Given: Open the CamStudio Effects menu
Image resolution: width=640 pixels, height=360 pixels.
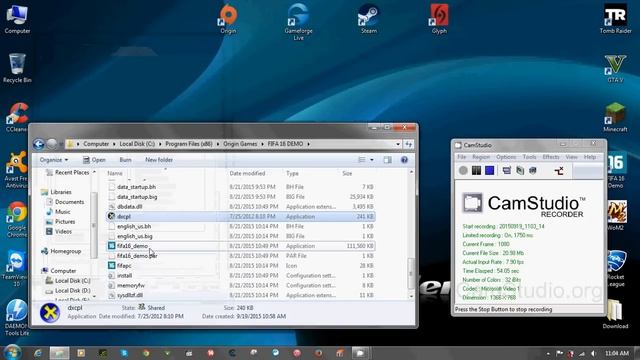Looking at the screenshot, I should pyautogui.click(x=551, y=157).
